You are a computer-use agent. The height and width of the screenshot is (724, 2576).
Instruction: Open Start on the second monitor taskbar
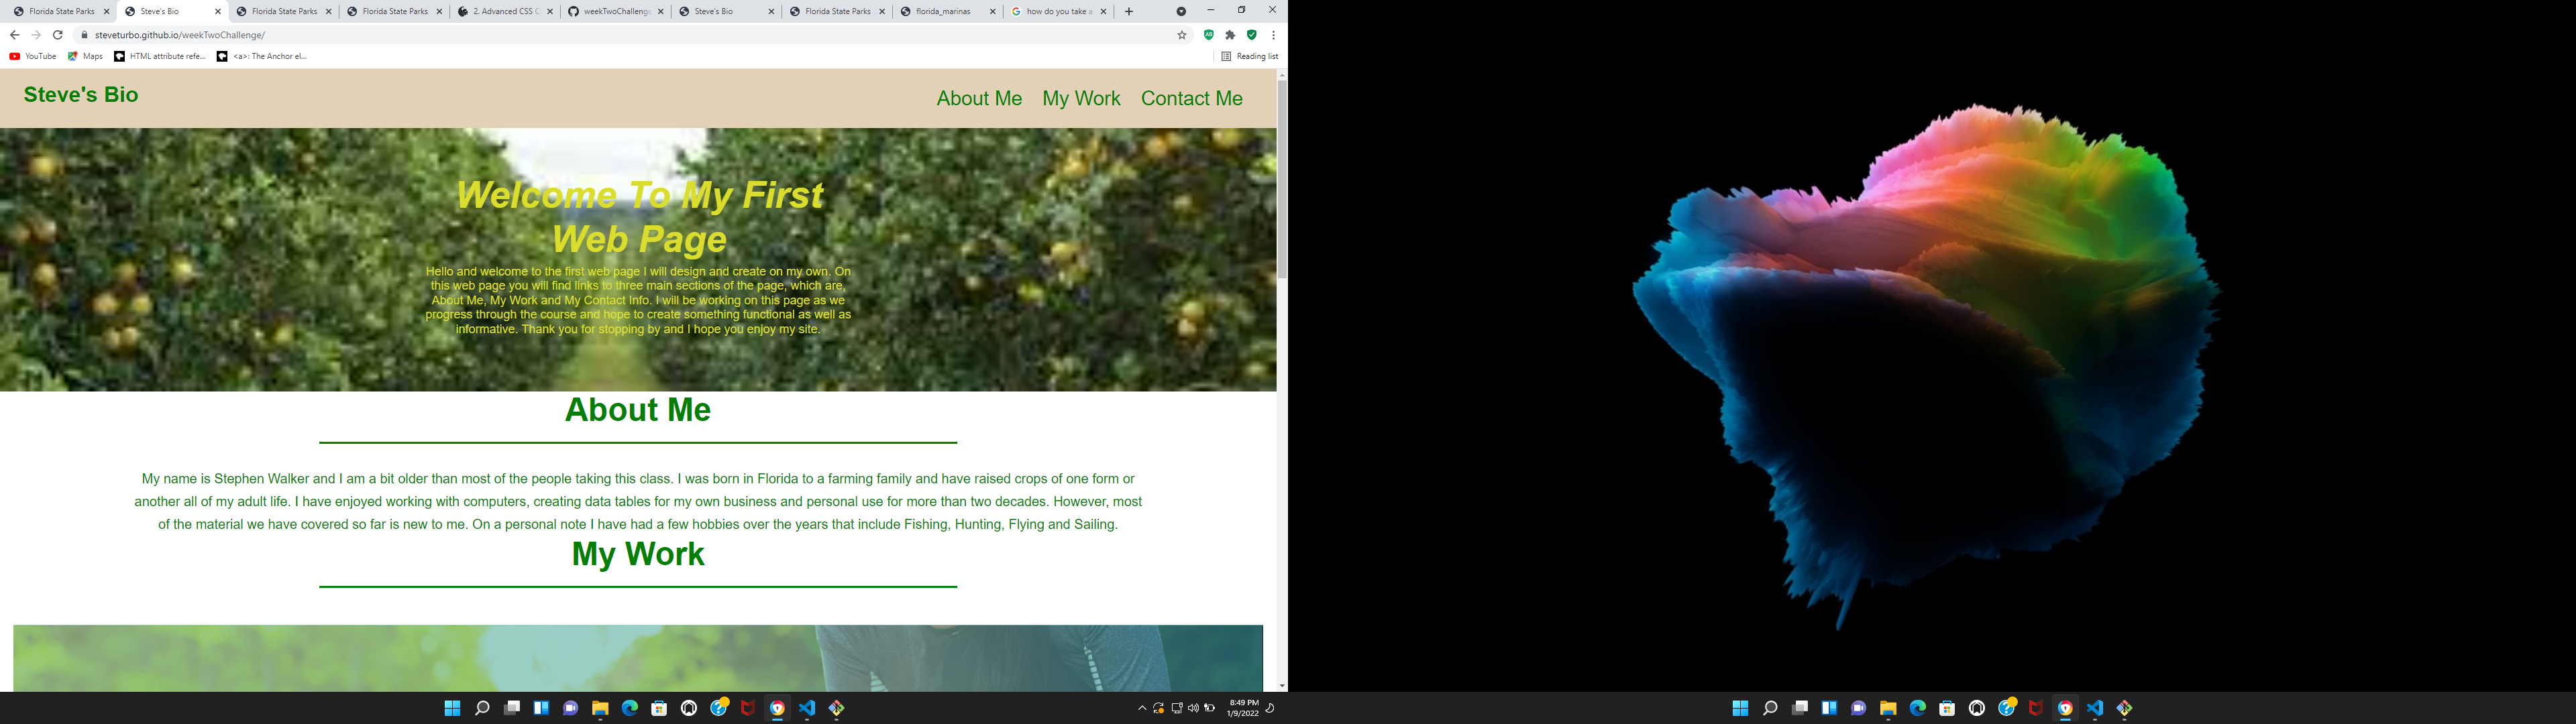[x=1740, y=708]
